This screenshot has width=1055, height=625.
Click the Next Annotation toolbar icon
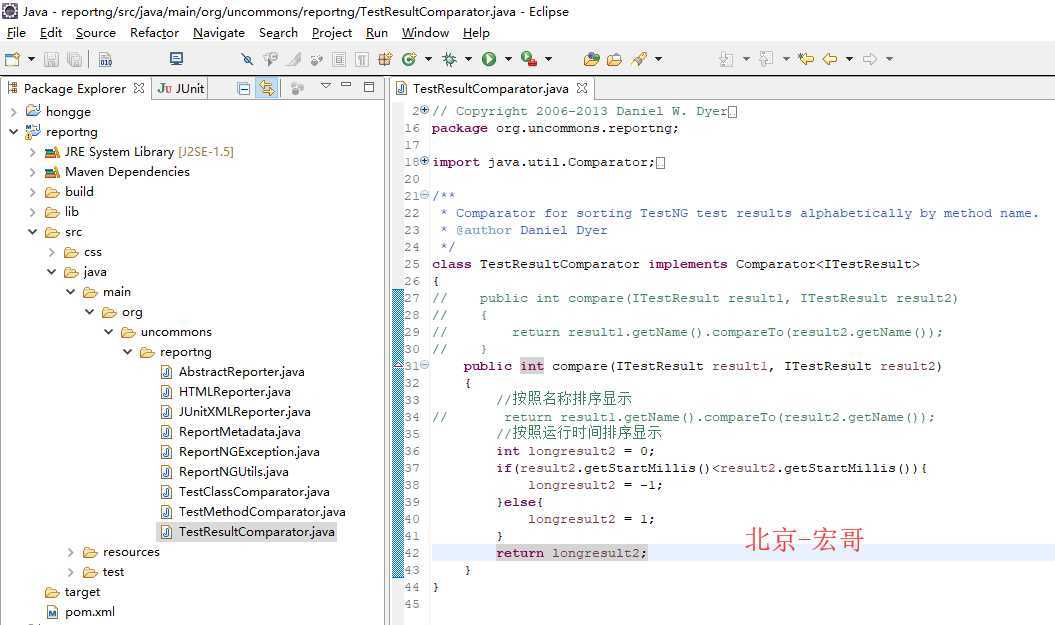tap(726, 59)
